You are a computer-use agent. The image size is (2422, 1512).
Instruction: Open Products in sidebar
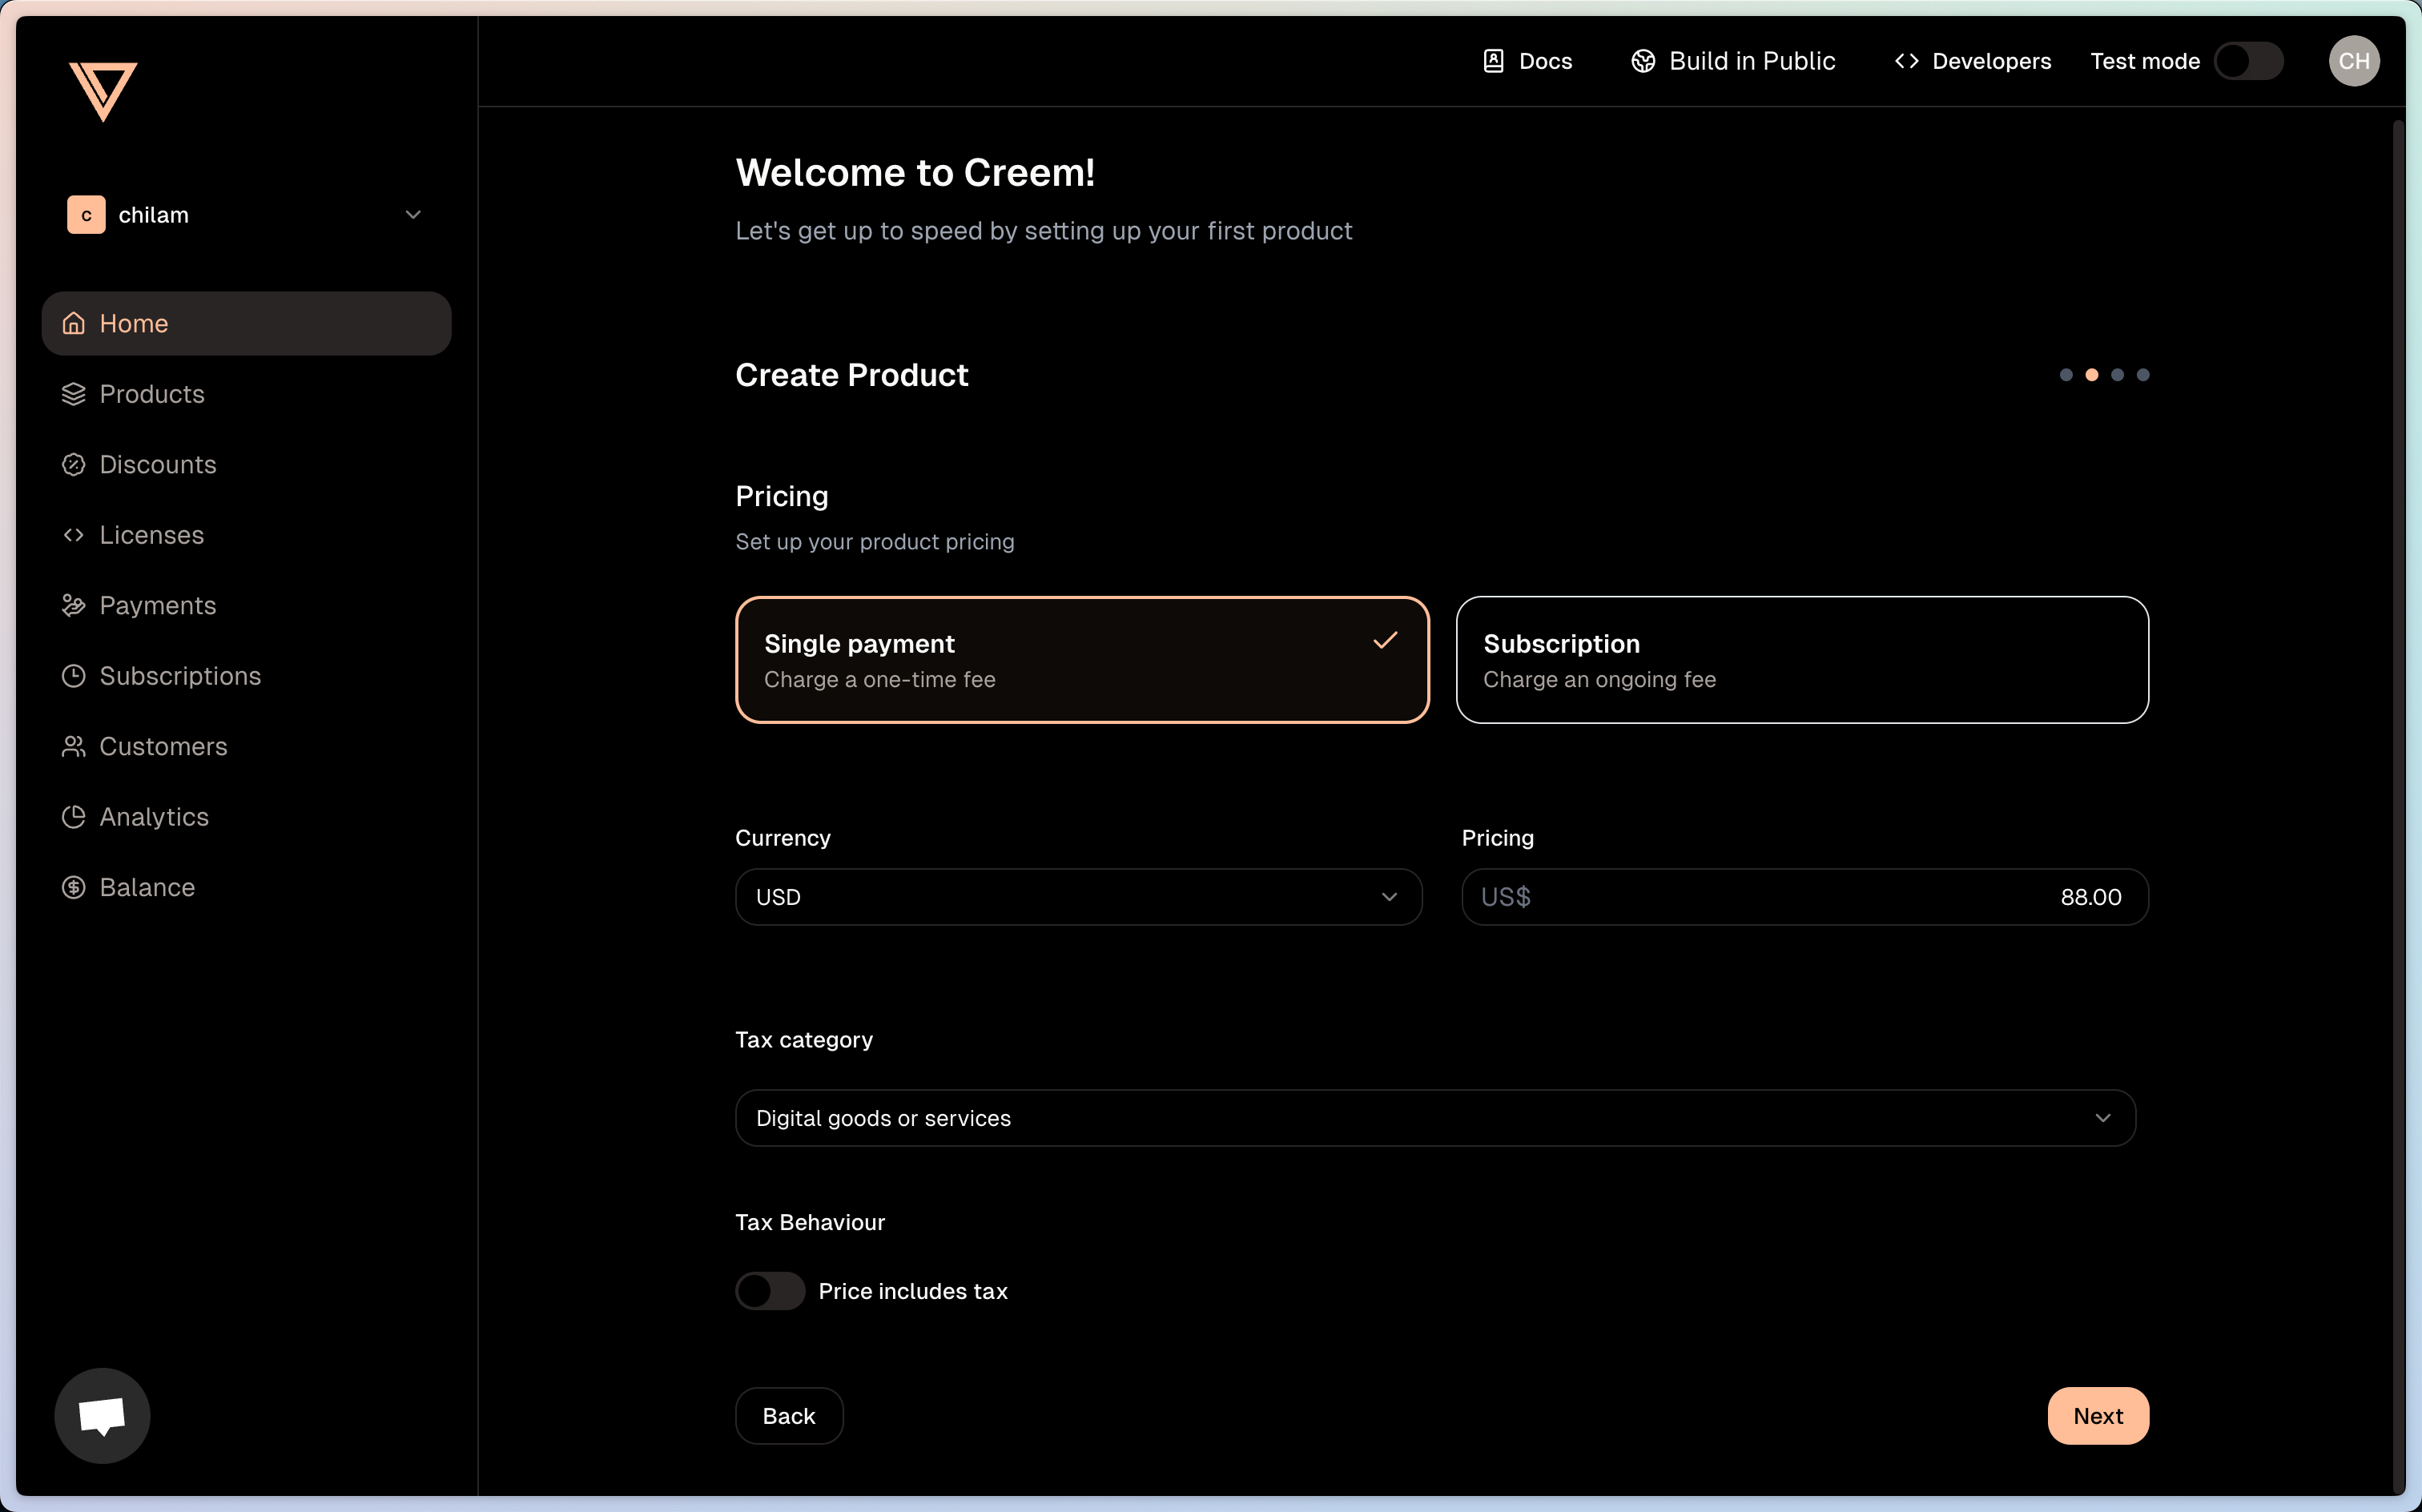click(x=246, y=394)
